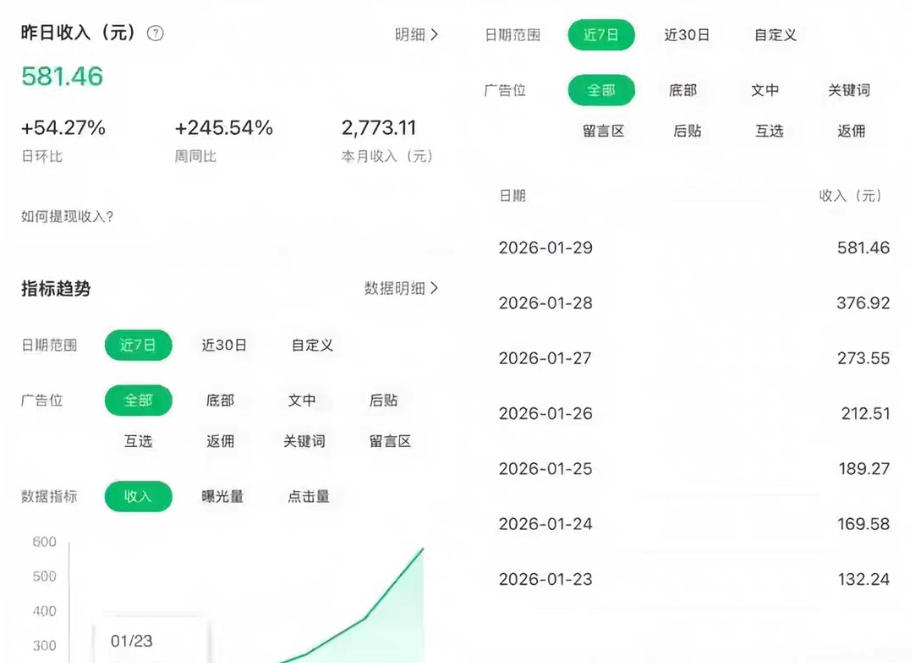
Task: Choose 自定义 date range in left panel
Action: click(311, 344)
